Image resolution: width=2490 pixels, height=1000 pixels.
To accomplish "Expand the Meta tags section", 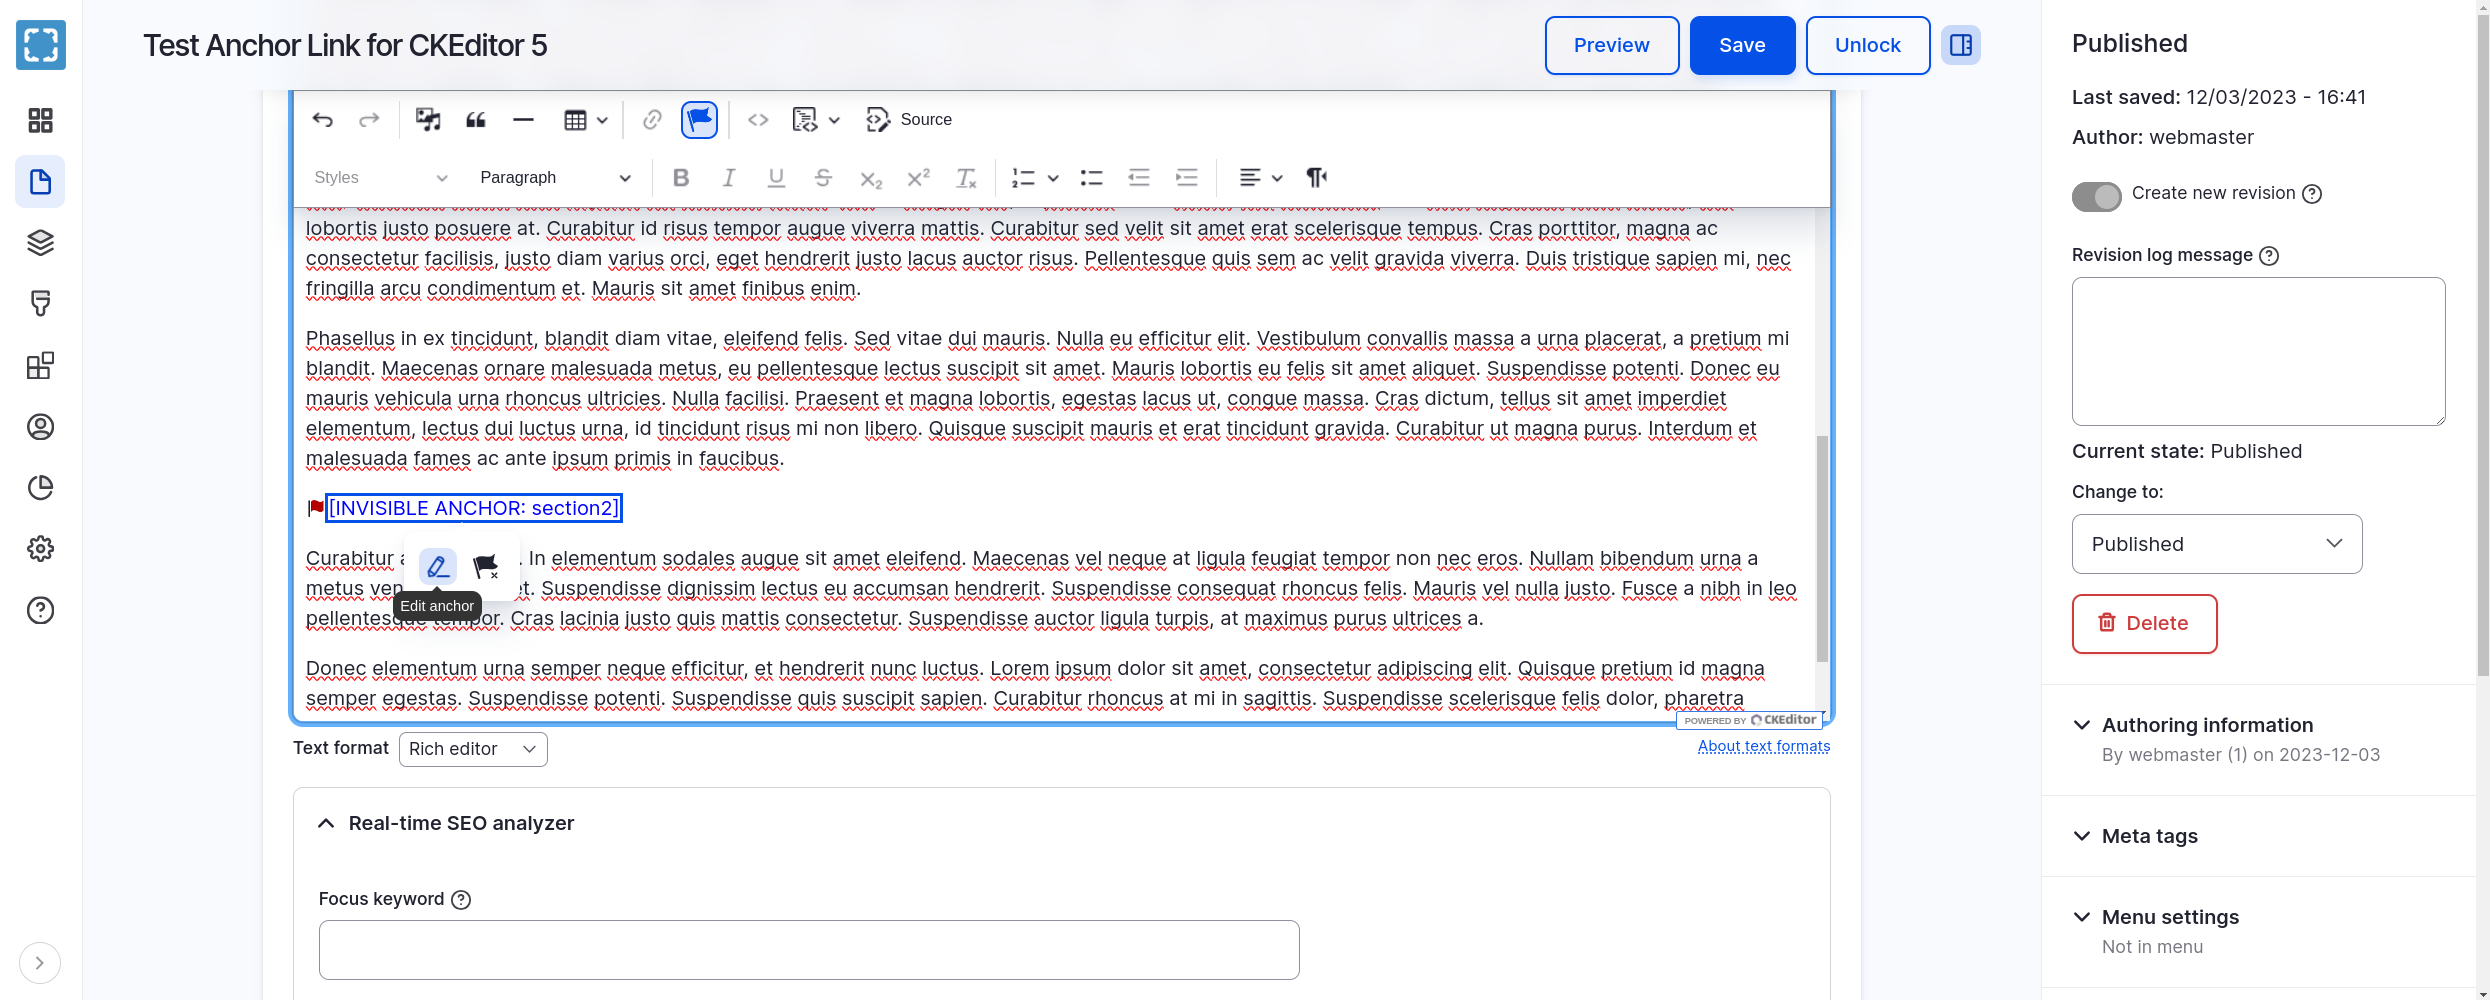I will [x=2149, y=836].
